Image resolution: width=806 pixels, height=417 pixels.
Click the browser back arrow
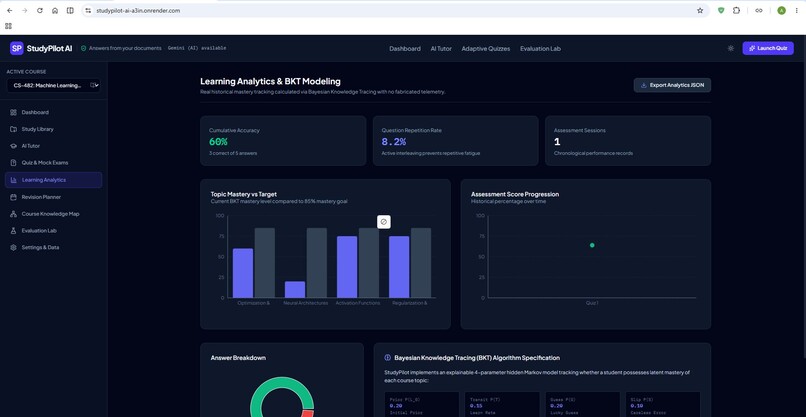(x=9, y=10)
